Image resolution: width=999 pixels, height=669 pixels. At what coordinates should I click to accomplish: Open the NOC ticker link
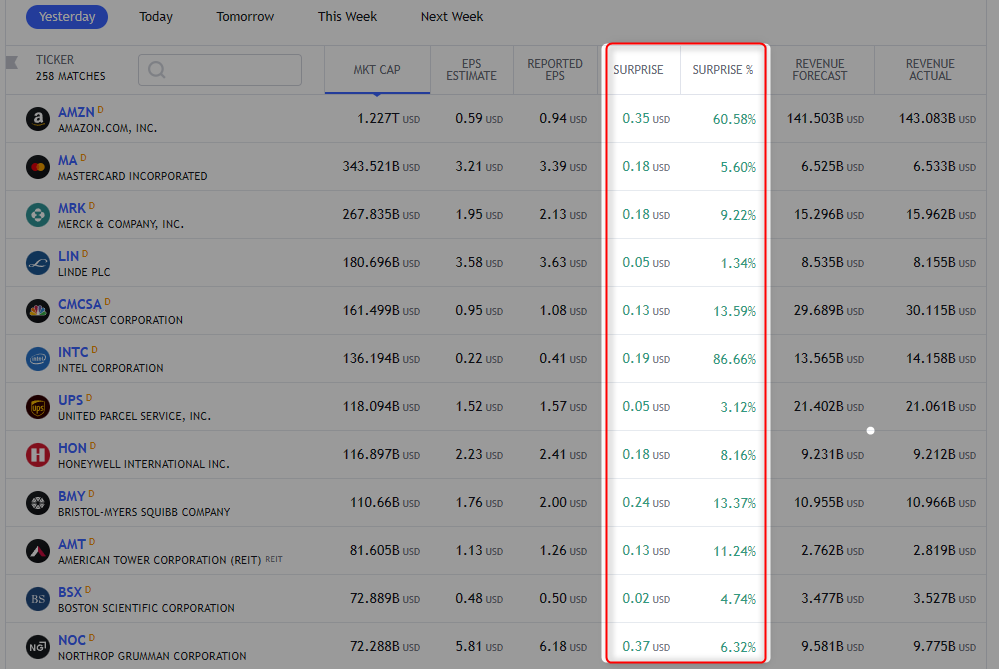pos(72,640)
